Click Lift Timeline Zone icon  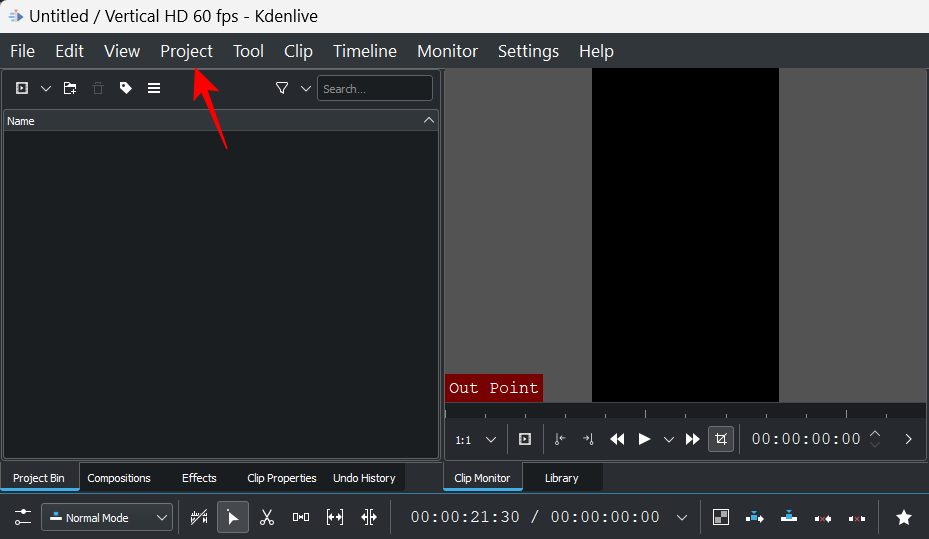coord(857,517)
